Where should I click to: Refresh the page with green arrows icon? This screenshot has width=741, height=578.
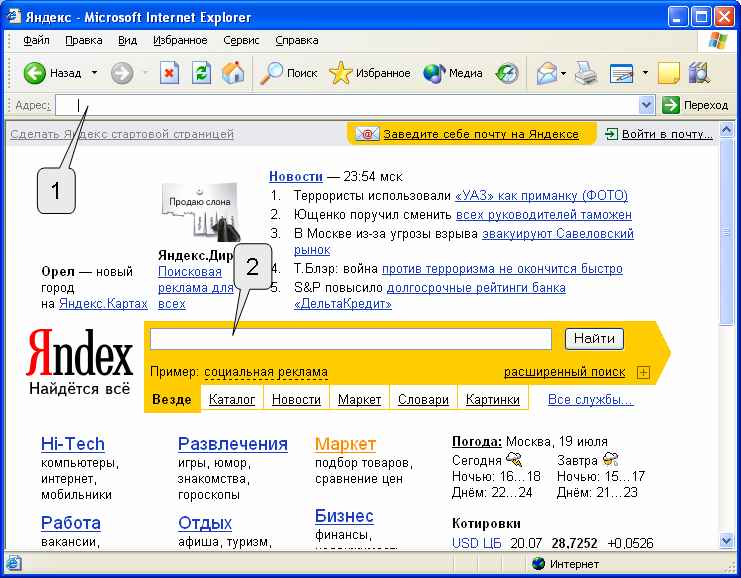[202, 73]
